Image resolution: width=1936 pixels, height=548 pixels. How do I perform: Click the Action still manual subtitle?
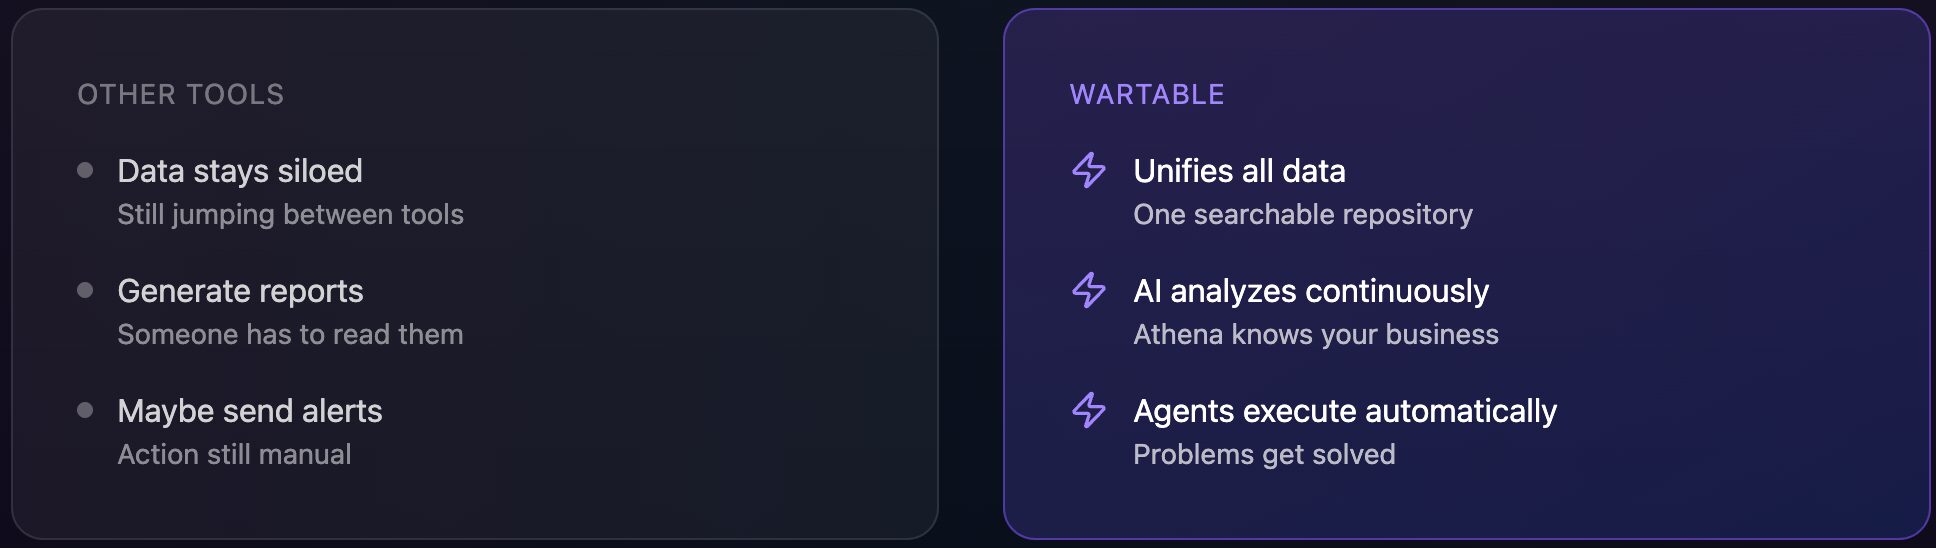pos(234,454)
